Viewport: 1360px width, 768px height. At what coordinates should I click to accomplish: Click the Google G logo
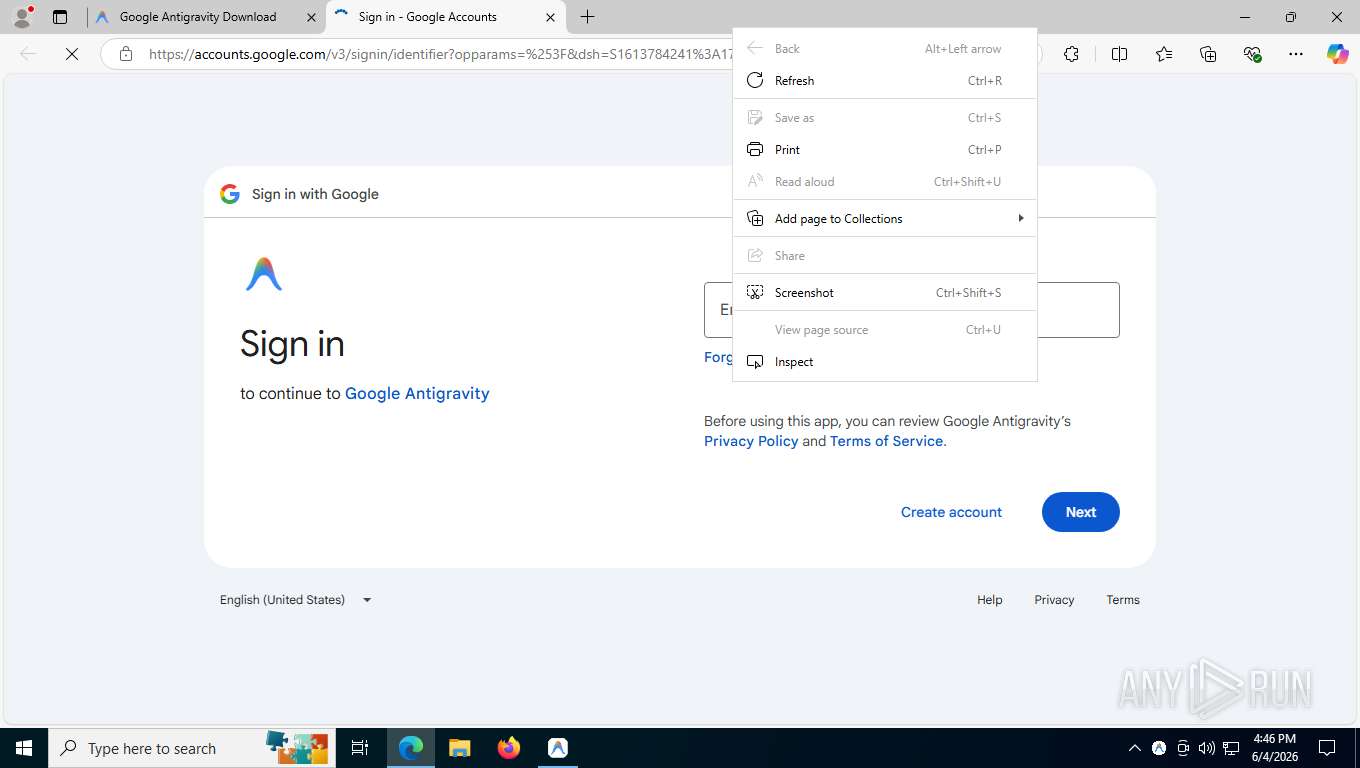(x=230, y=194)
